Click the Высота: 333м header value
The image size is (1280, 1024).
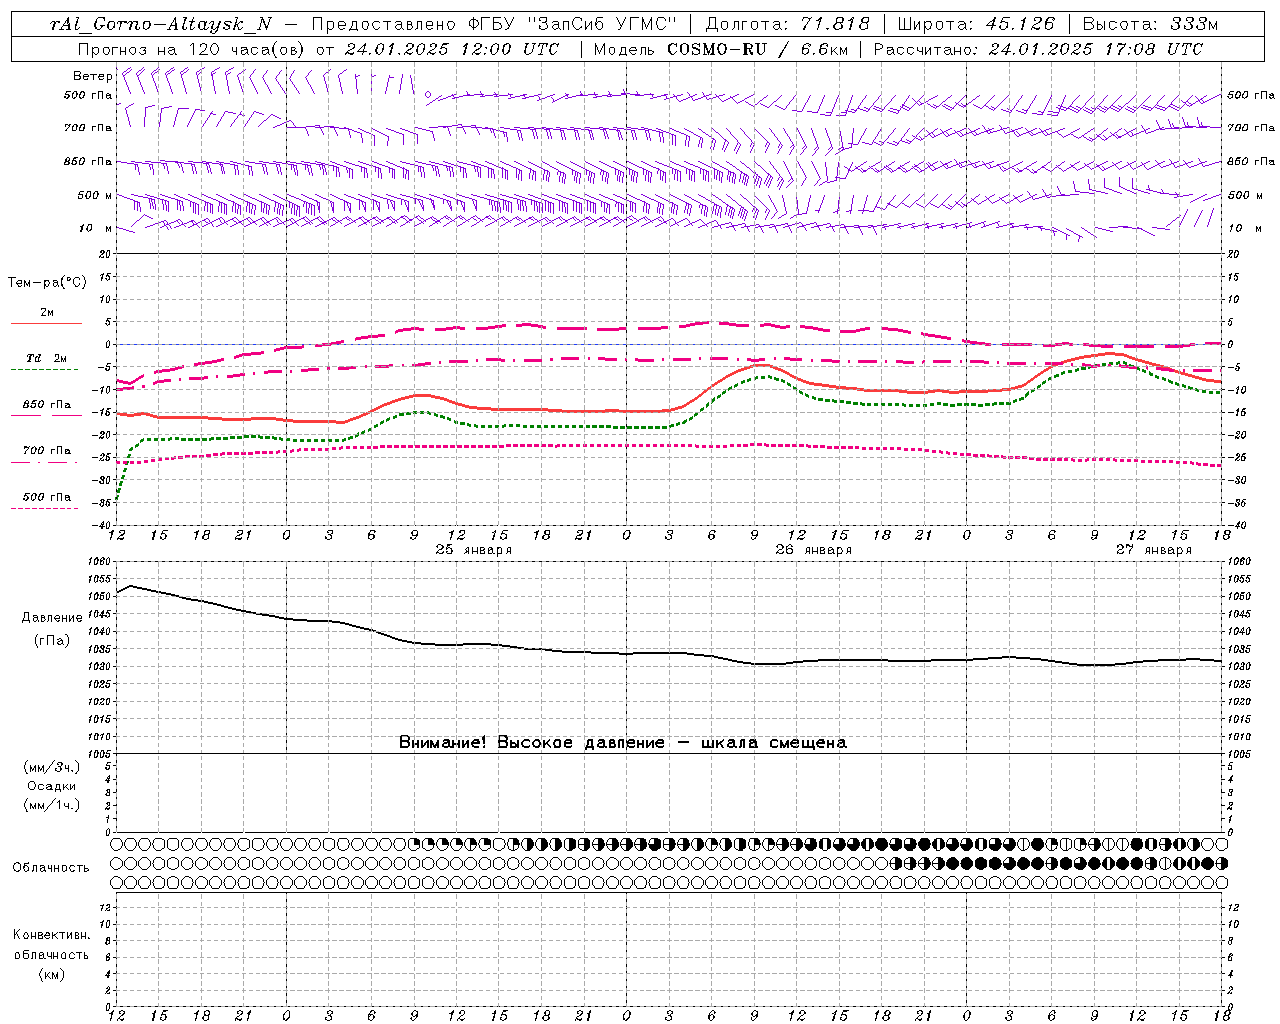[x=1150, y=24]
